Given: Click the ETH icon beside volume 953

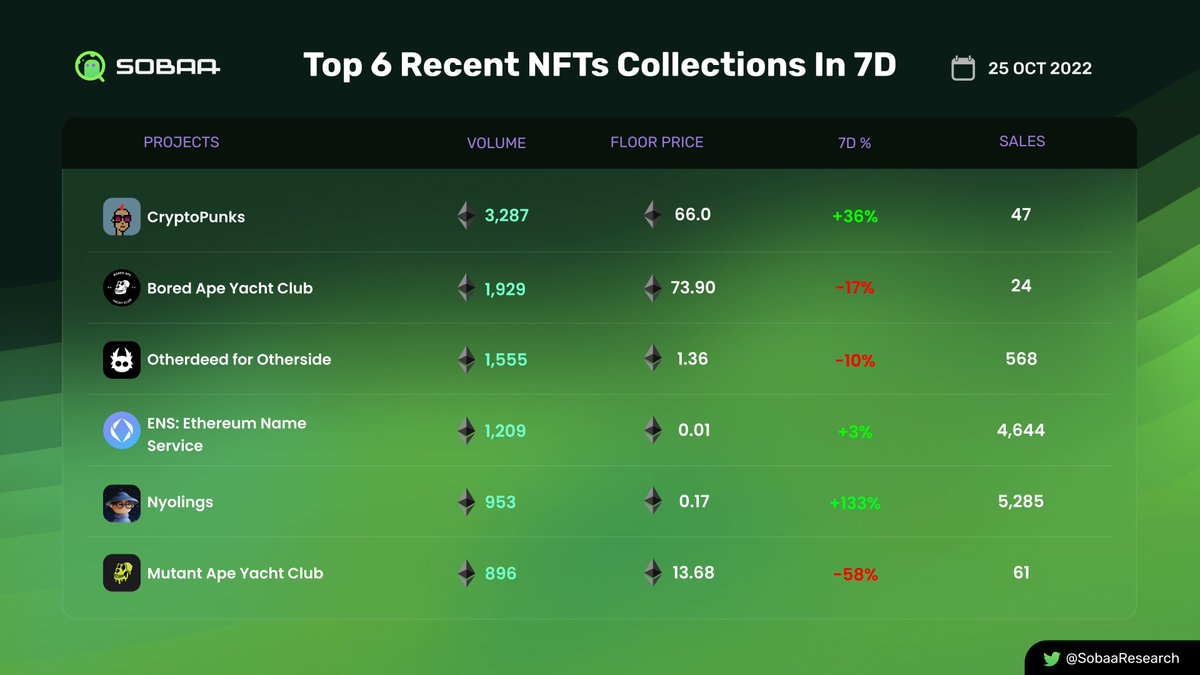Looking at the screenshot, I should point(467,502).
